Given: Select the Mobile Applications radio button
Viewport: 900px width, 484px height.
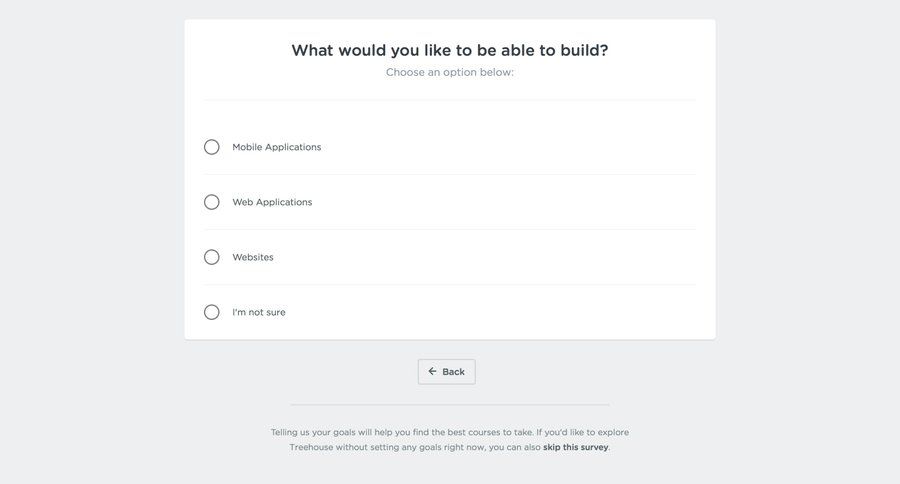Looking at the screenshot, I should 212,147.
